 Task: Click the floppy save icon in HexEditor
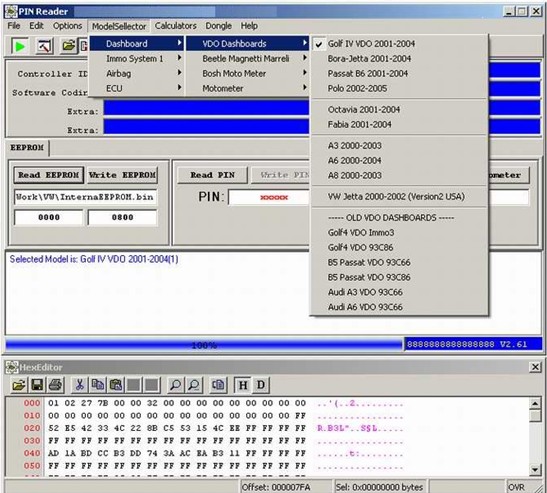(37, 385)
